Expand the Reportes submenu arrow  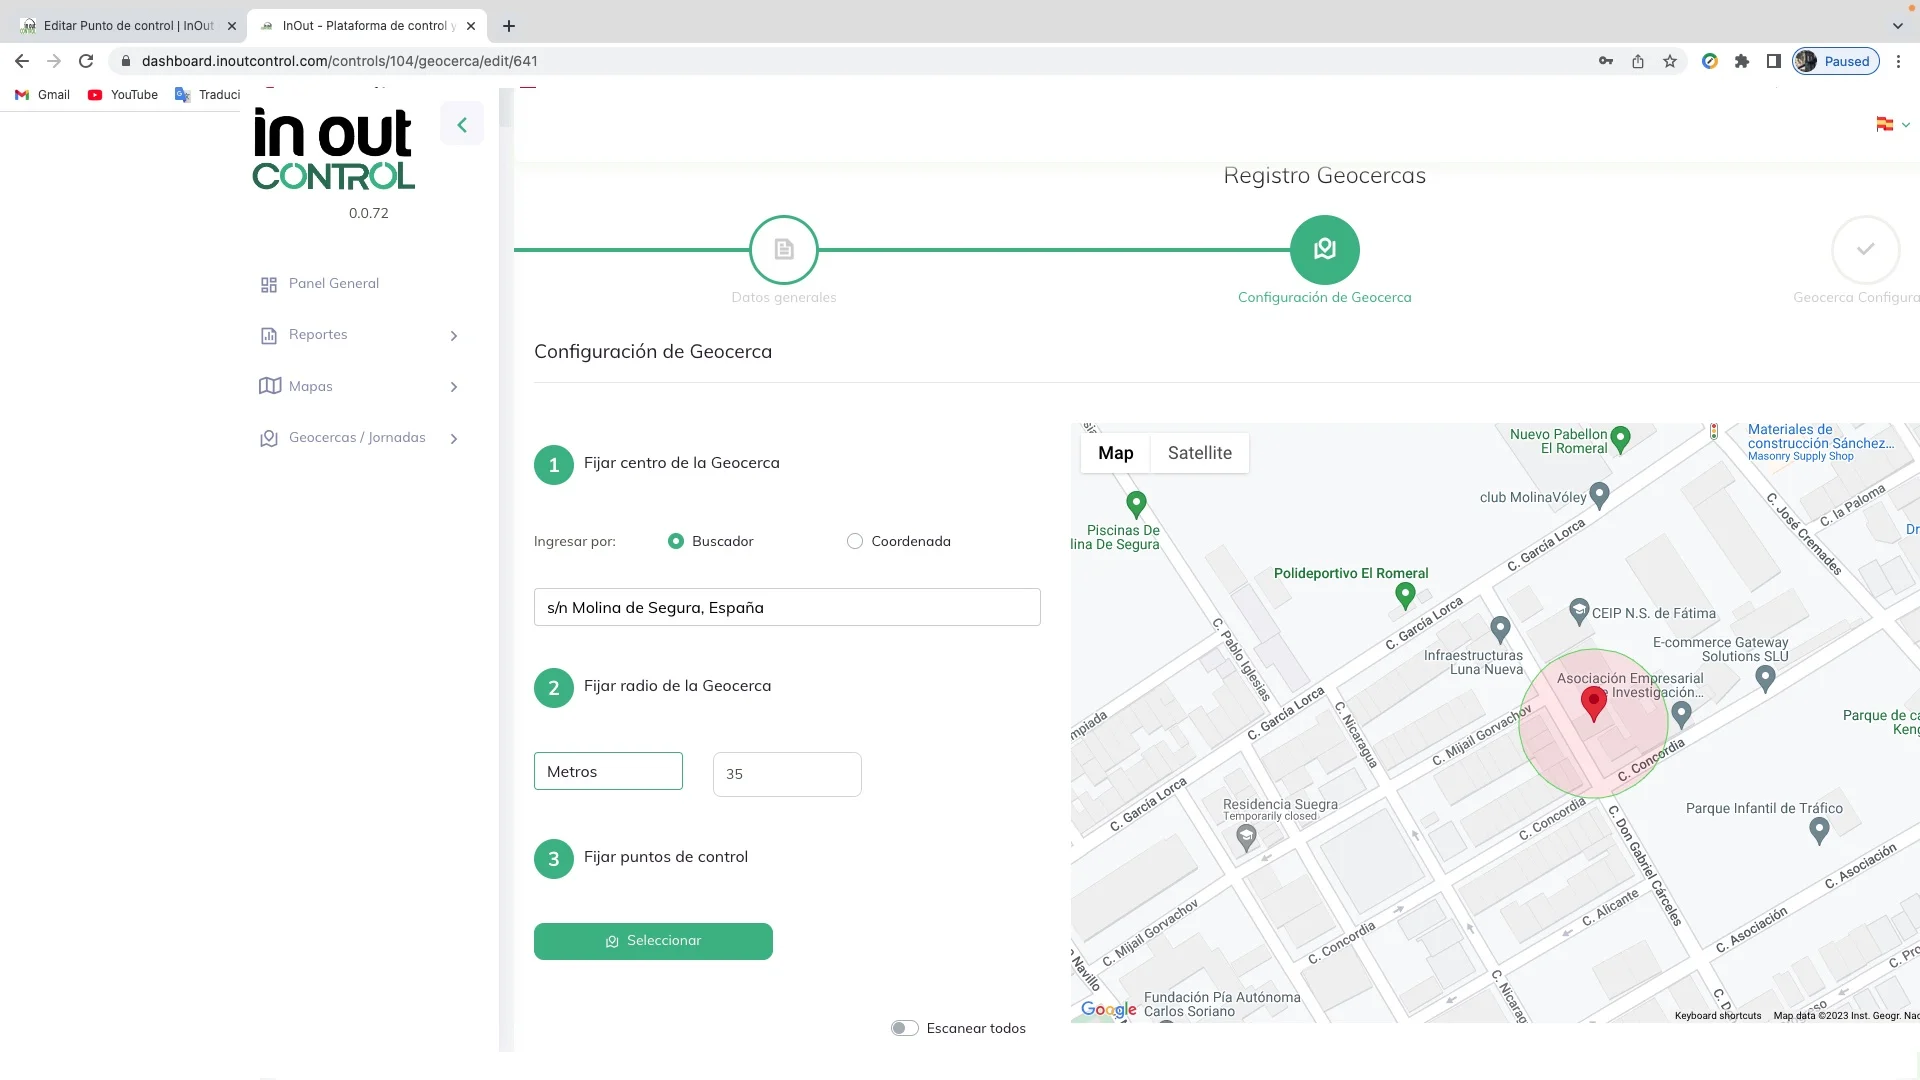(x=454, y=336)
